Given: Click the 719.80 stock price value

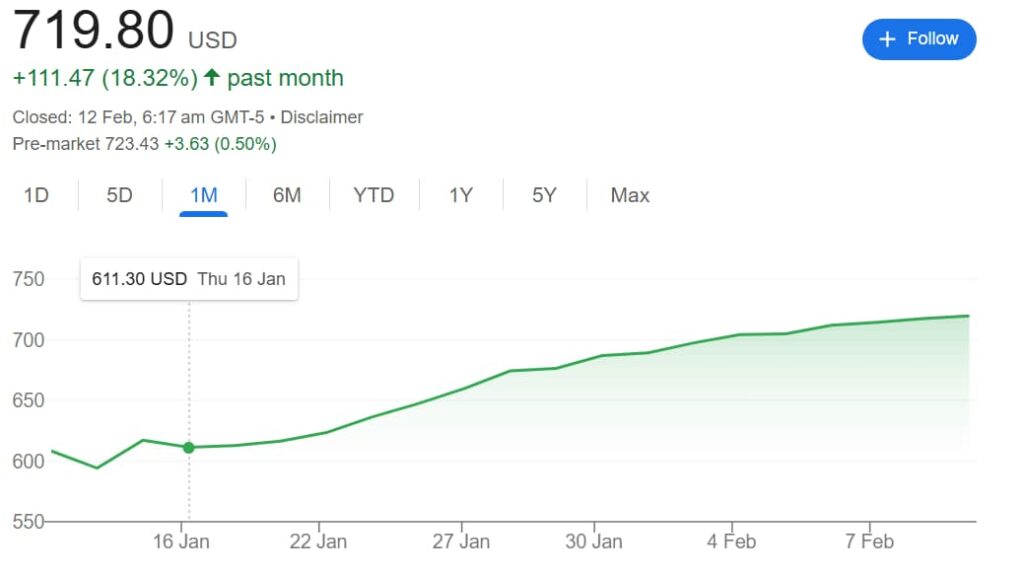Looking at the screenshot, I should point(93,30).
